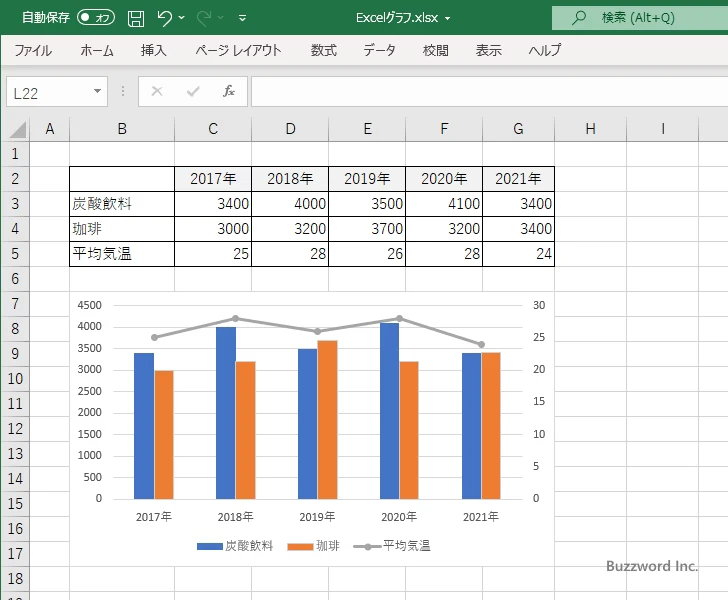The image size is (728, 600).
Task: Select row 6 header
Action: [15, 279]
